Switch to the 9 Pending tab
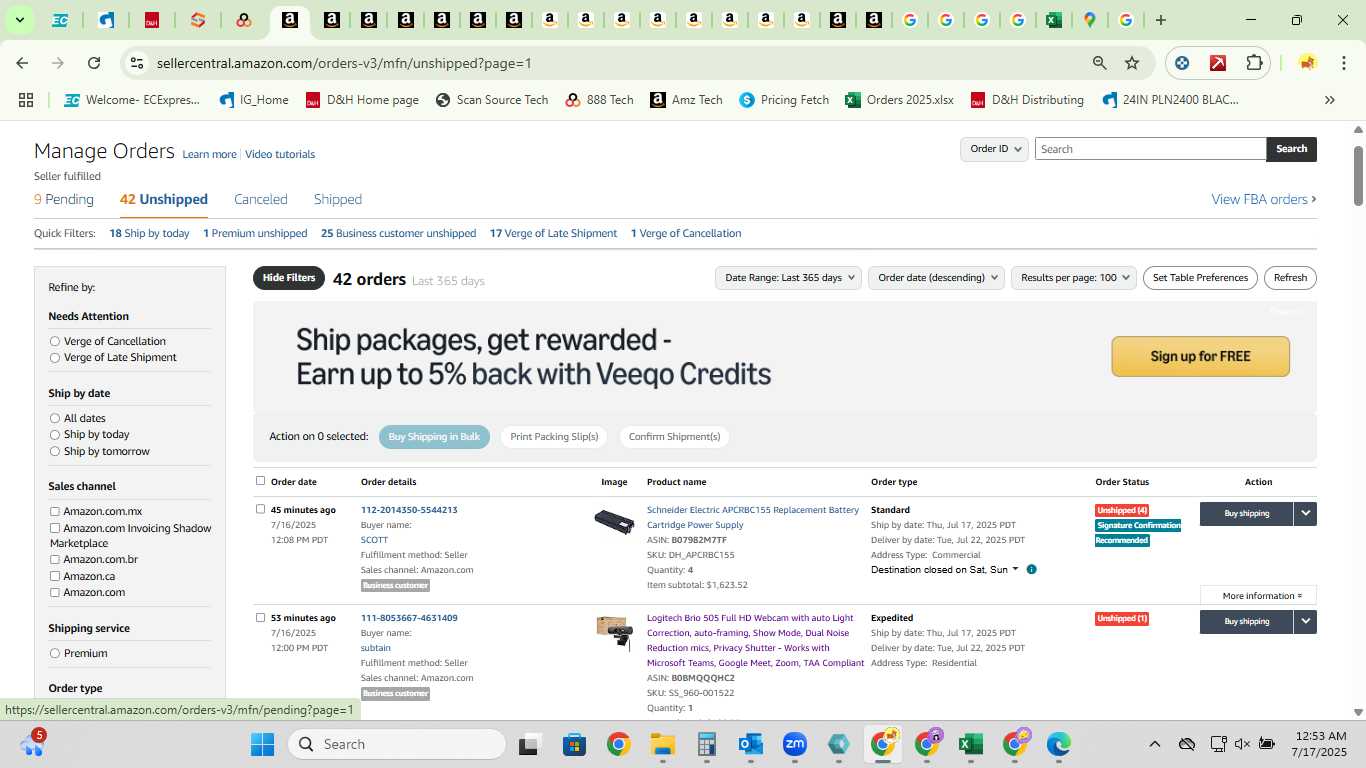The height and width of the screenshot is (768, 1366). coord(64,199)
